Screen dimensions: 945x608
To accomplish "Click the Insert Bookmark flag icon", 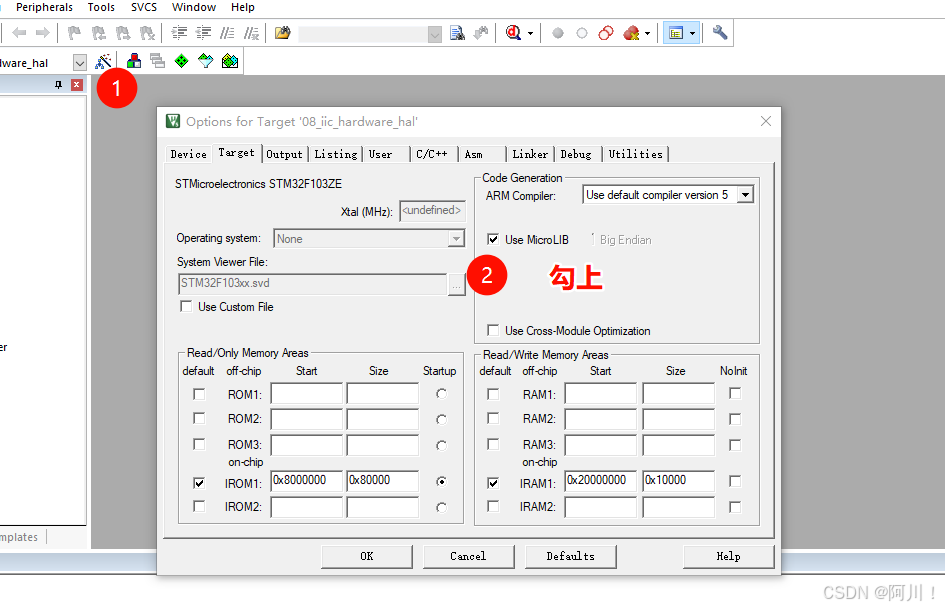I will point(75,33).
